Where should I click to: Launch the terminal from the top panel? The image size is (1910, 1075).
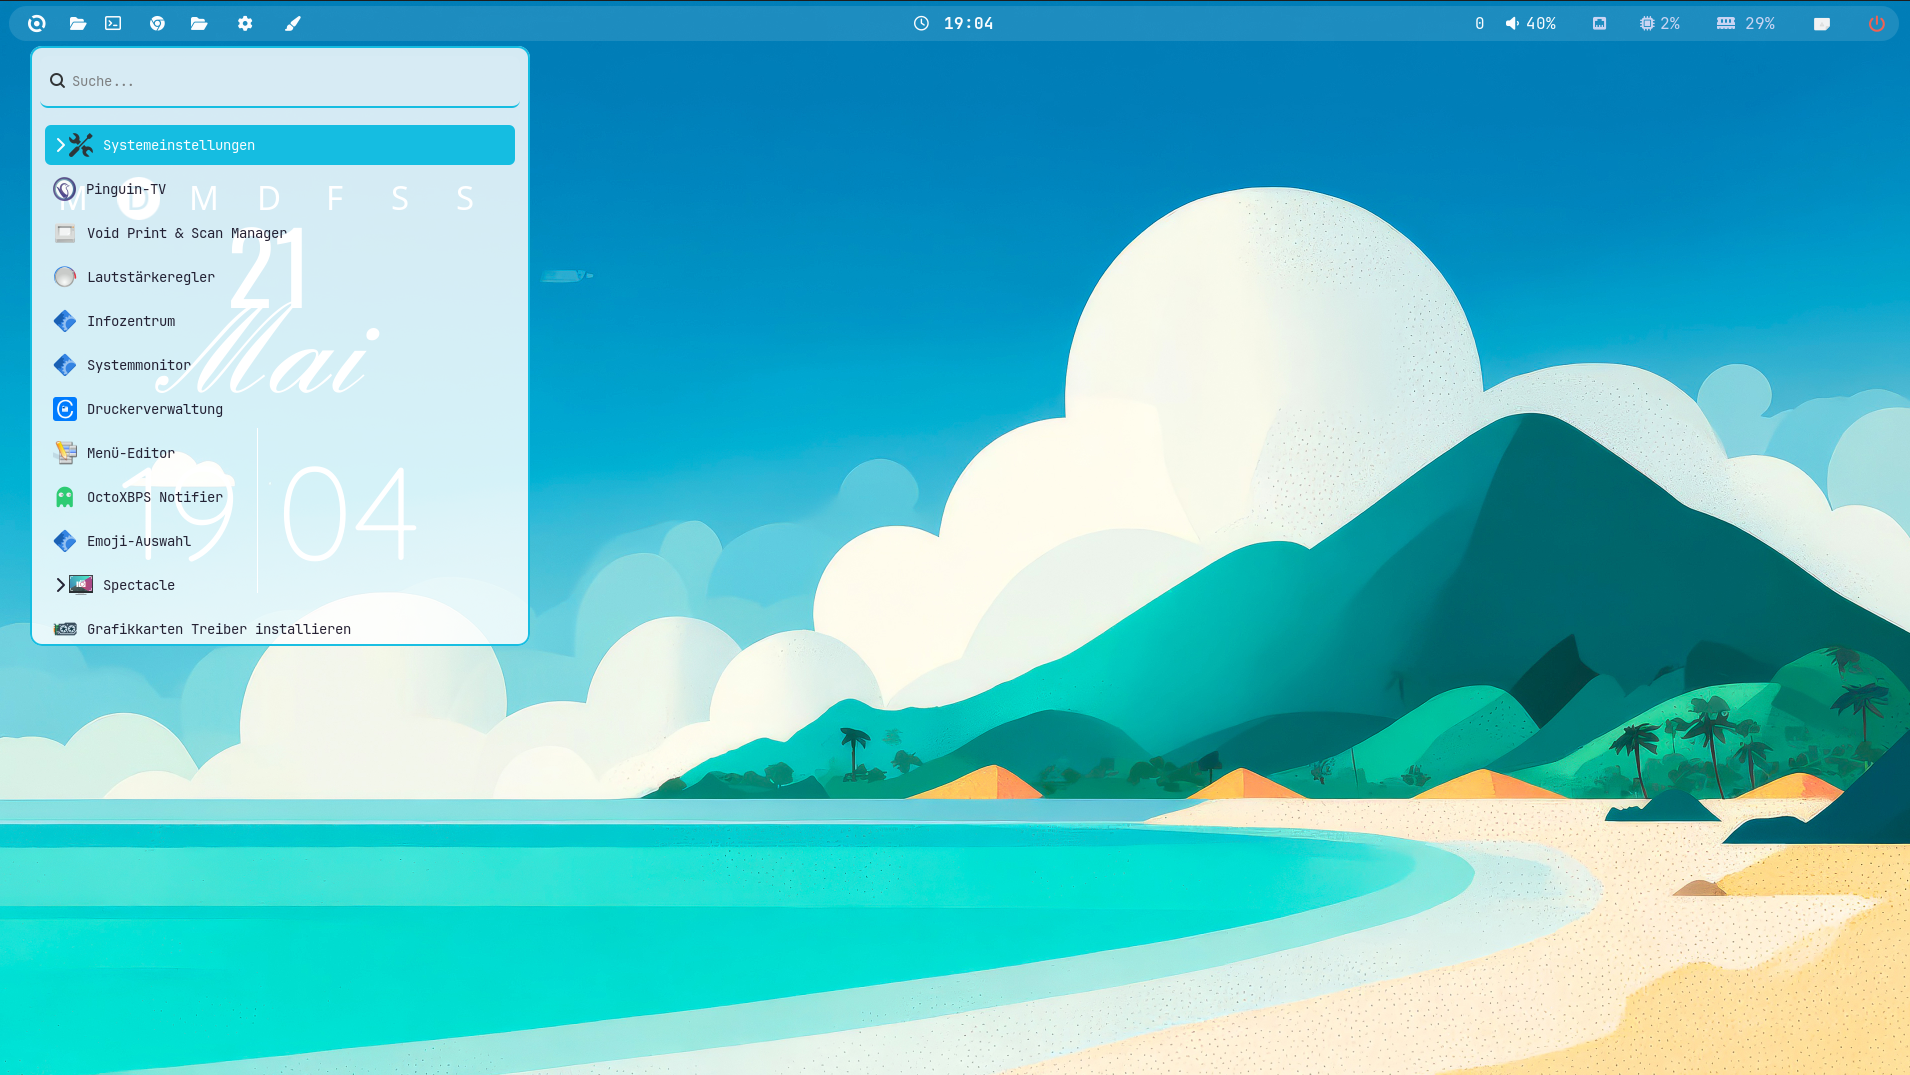(x=113, y=23)
